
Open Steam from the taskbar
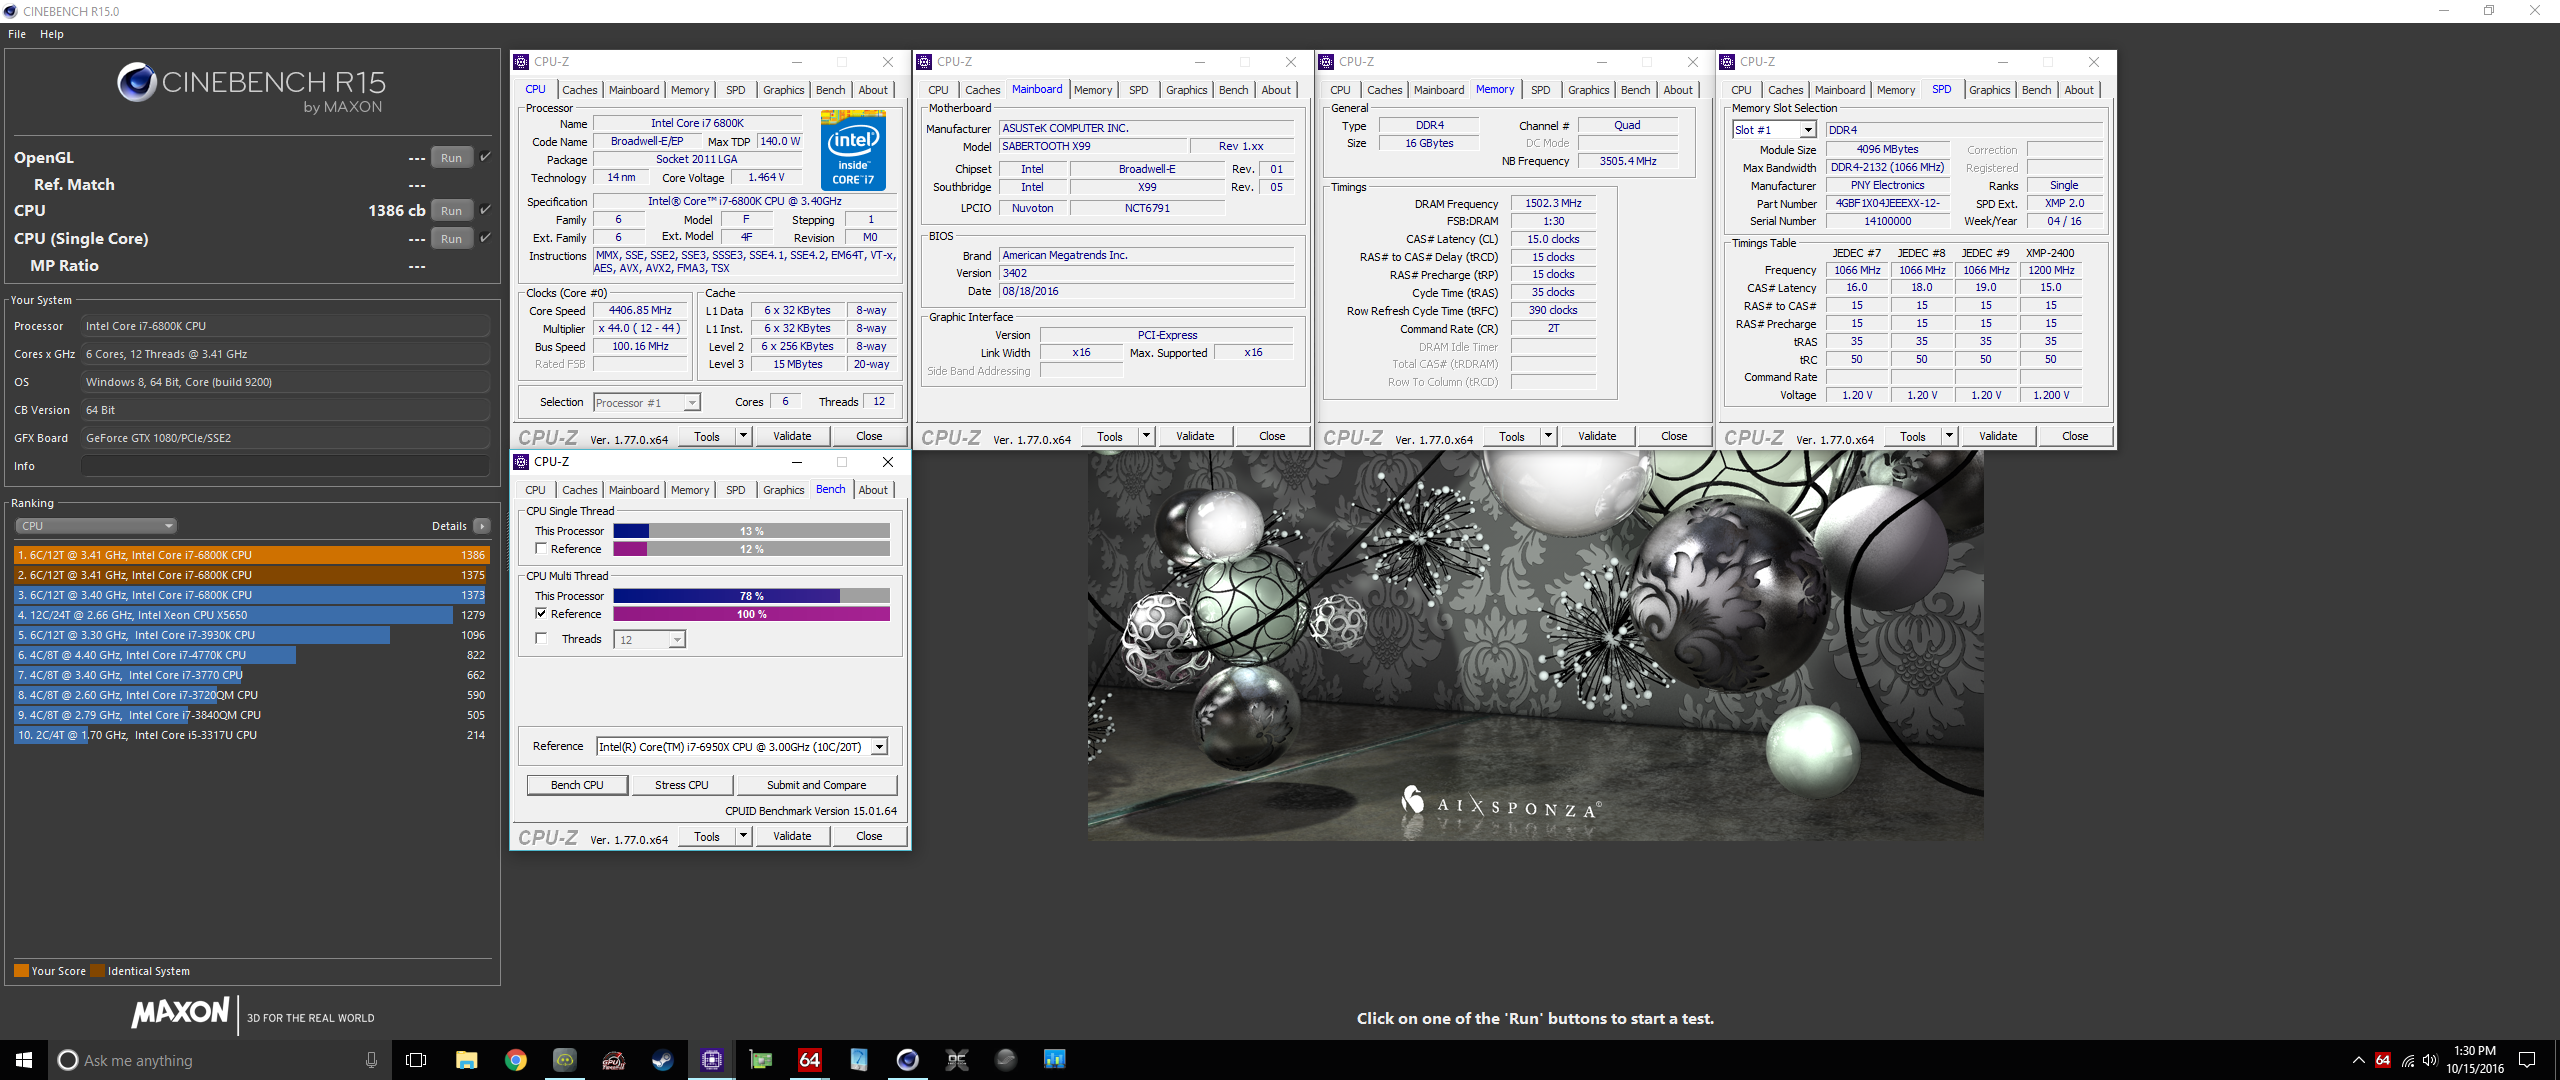(x=662, y=1060)
